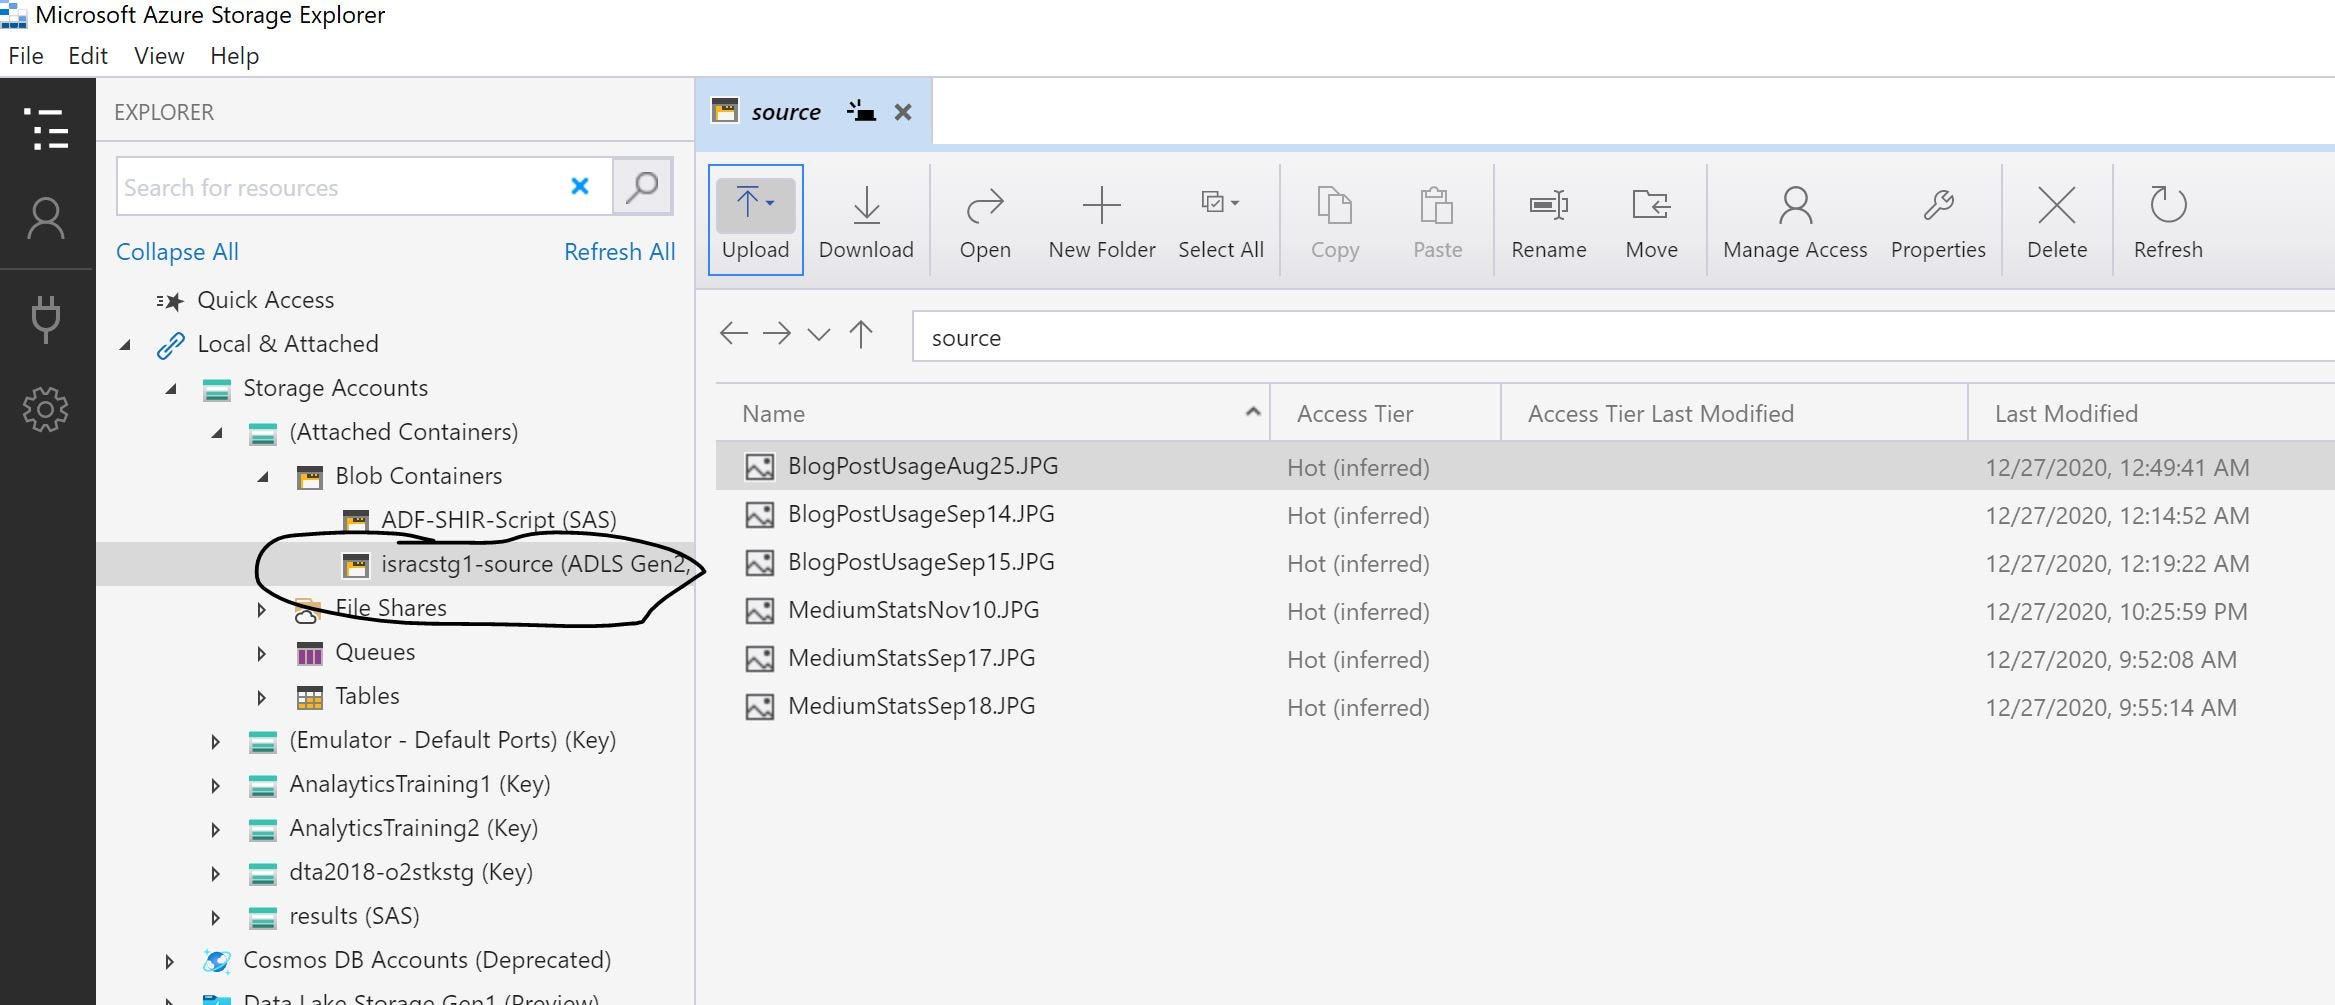Collapse the Local & Attached node
Image resolution: width=2335 pixels, height=1005 pixels.
click(126, 345)
